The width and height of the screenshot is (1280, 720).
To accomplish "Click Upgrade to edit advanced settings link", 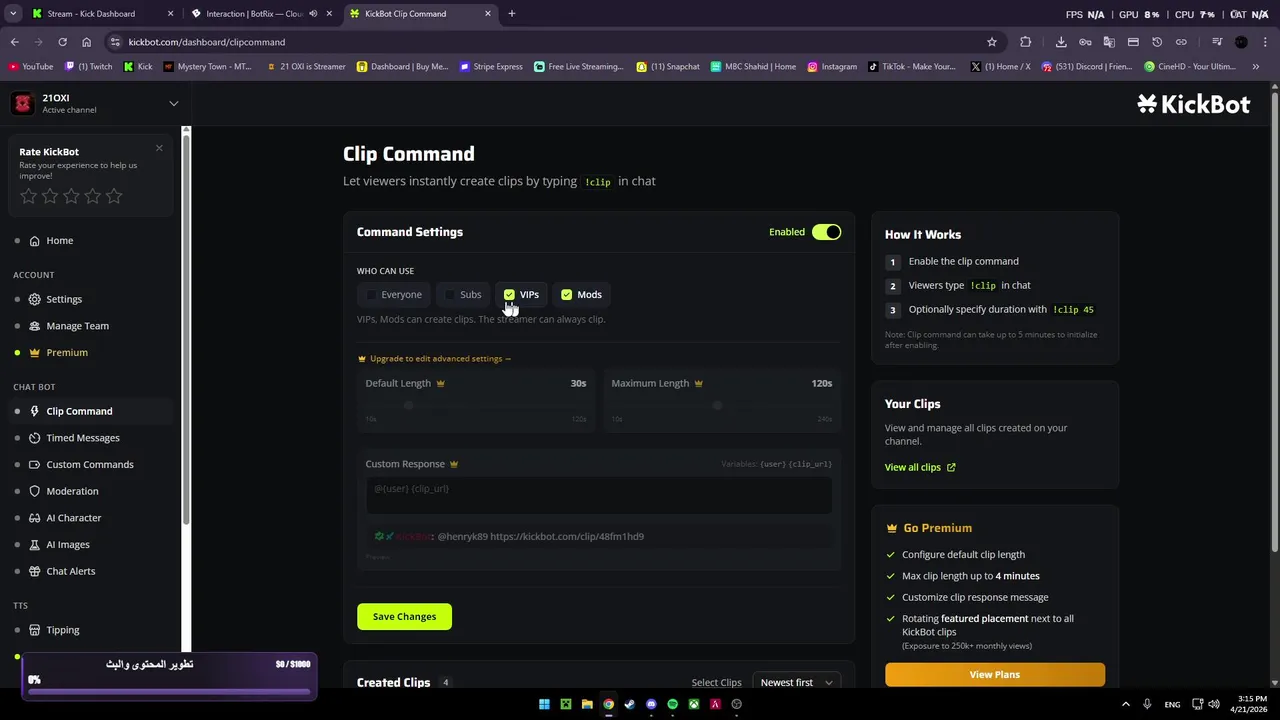I will click(434, 359).
